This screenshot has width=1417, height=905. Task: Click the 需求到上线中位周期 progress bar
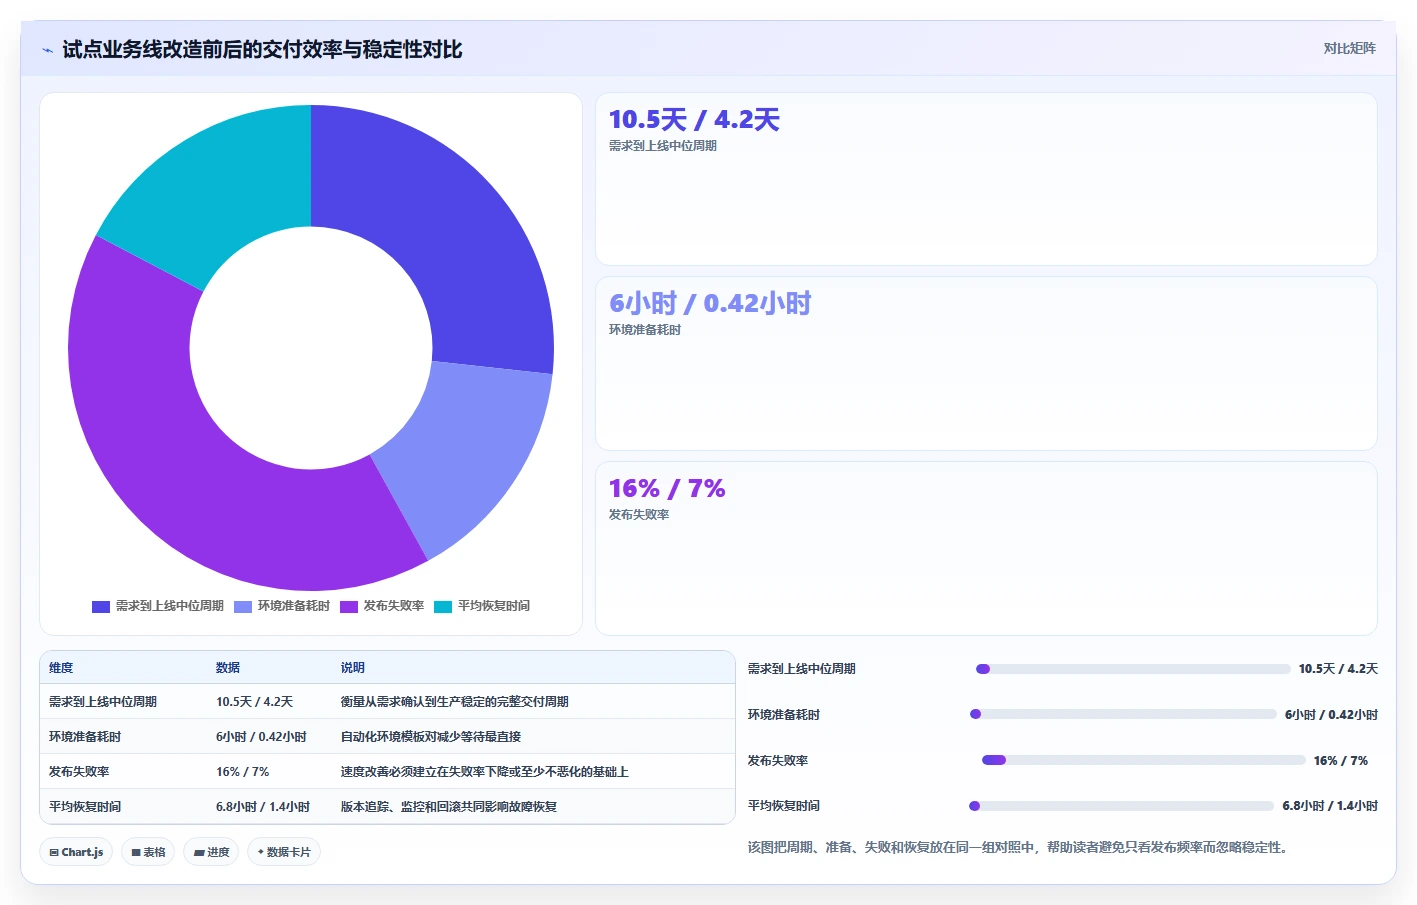point(1133,669)
